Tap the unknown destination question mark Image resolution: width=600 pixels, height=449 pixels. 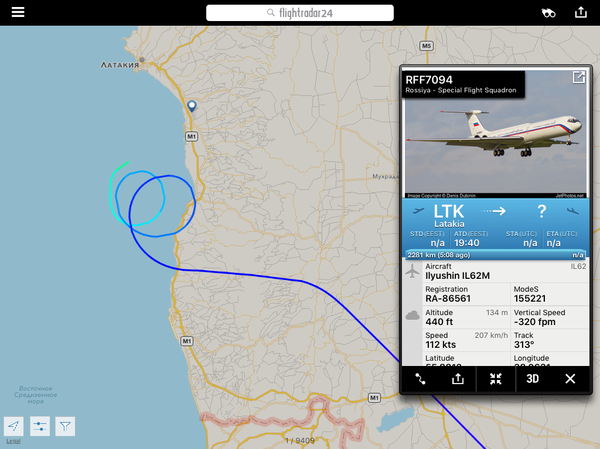pos(541,211)
